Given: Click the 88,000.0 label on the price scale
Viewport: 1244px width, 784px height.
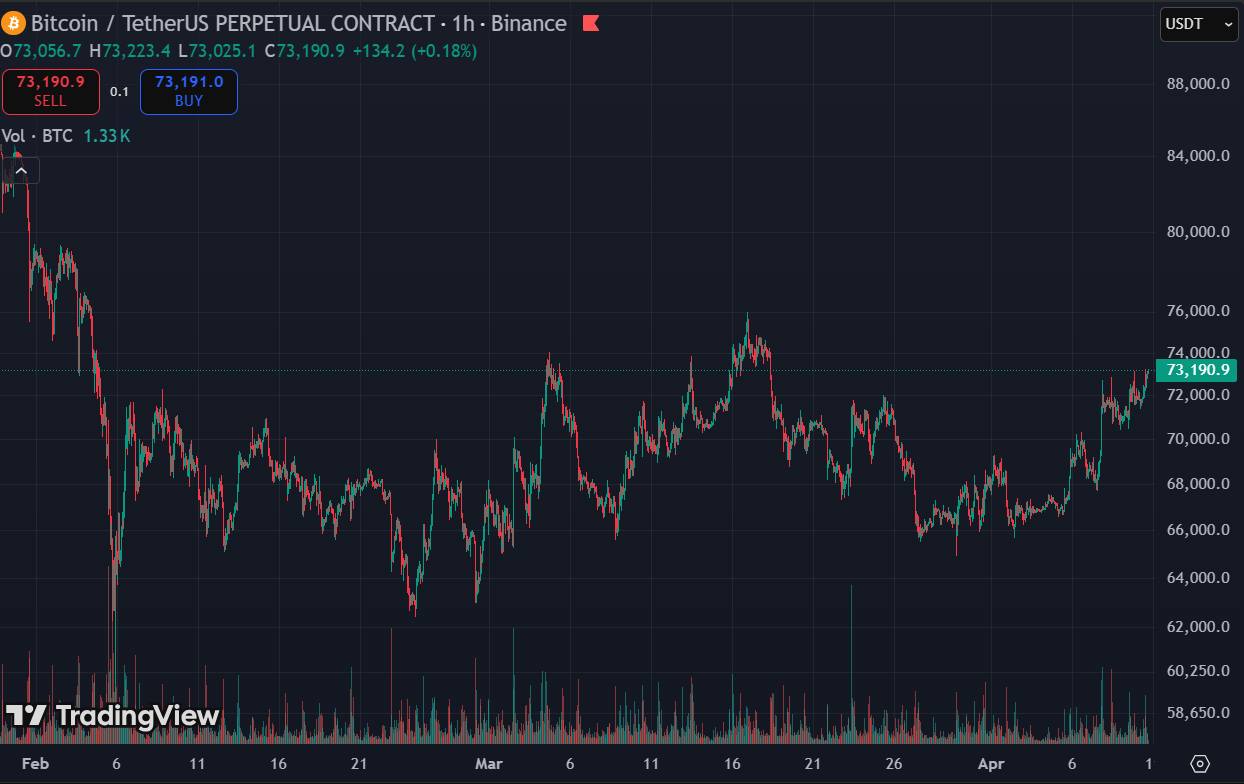Looking at the screenshot, I should click(1196, 84).
